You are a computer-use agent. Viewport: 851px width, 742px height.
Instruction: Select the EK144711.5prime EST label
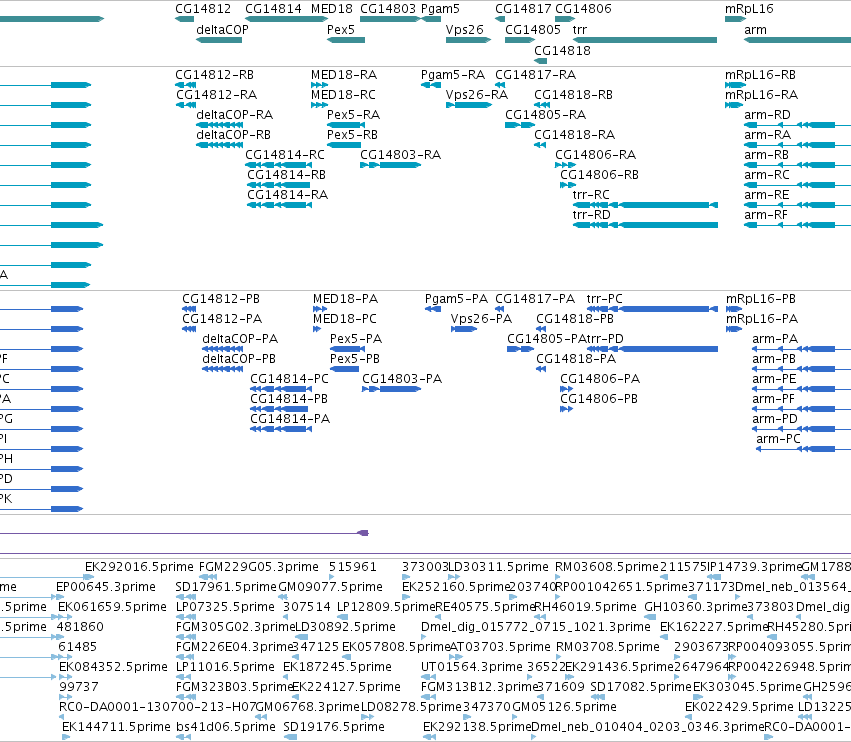pyautogui.click(x=116, y=727)
